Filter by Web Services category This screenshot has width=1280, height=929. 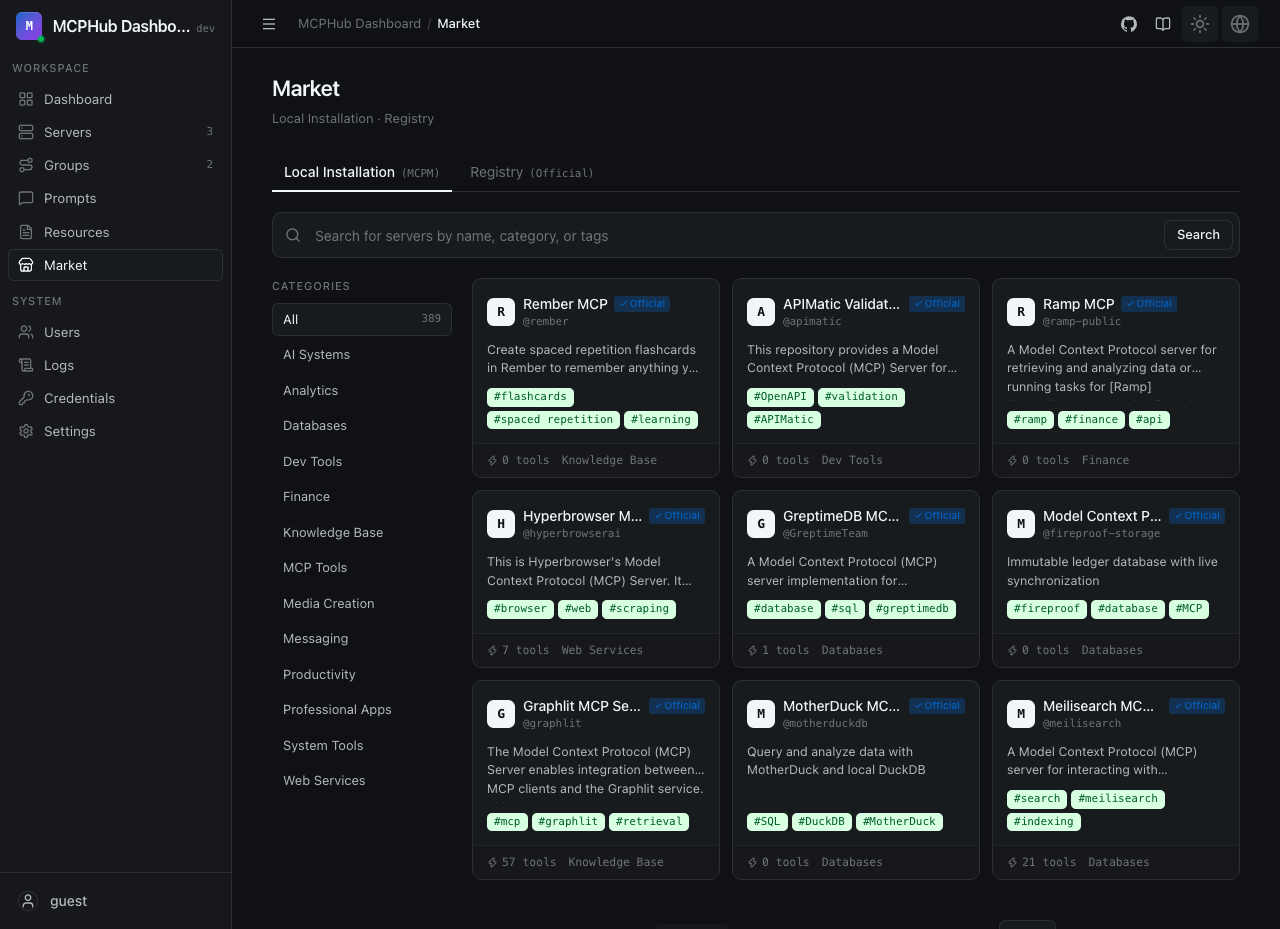pyautogui.click(x=362, y=781)
